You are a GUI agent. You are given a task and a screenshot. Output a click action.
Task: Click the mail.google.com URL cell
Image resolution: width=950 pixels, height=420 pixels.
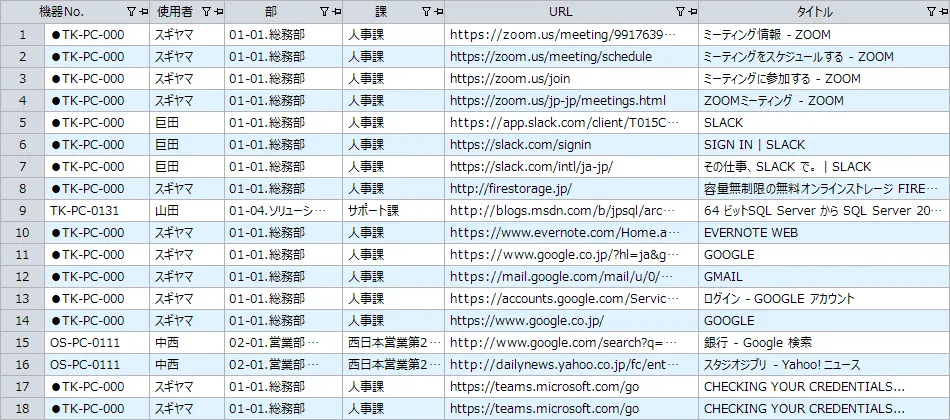point(571,277)
